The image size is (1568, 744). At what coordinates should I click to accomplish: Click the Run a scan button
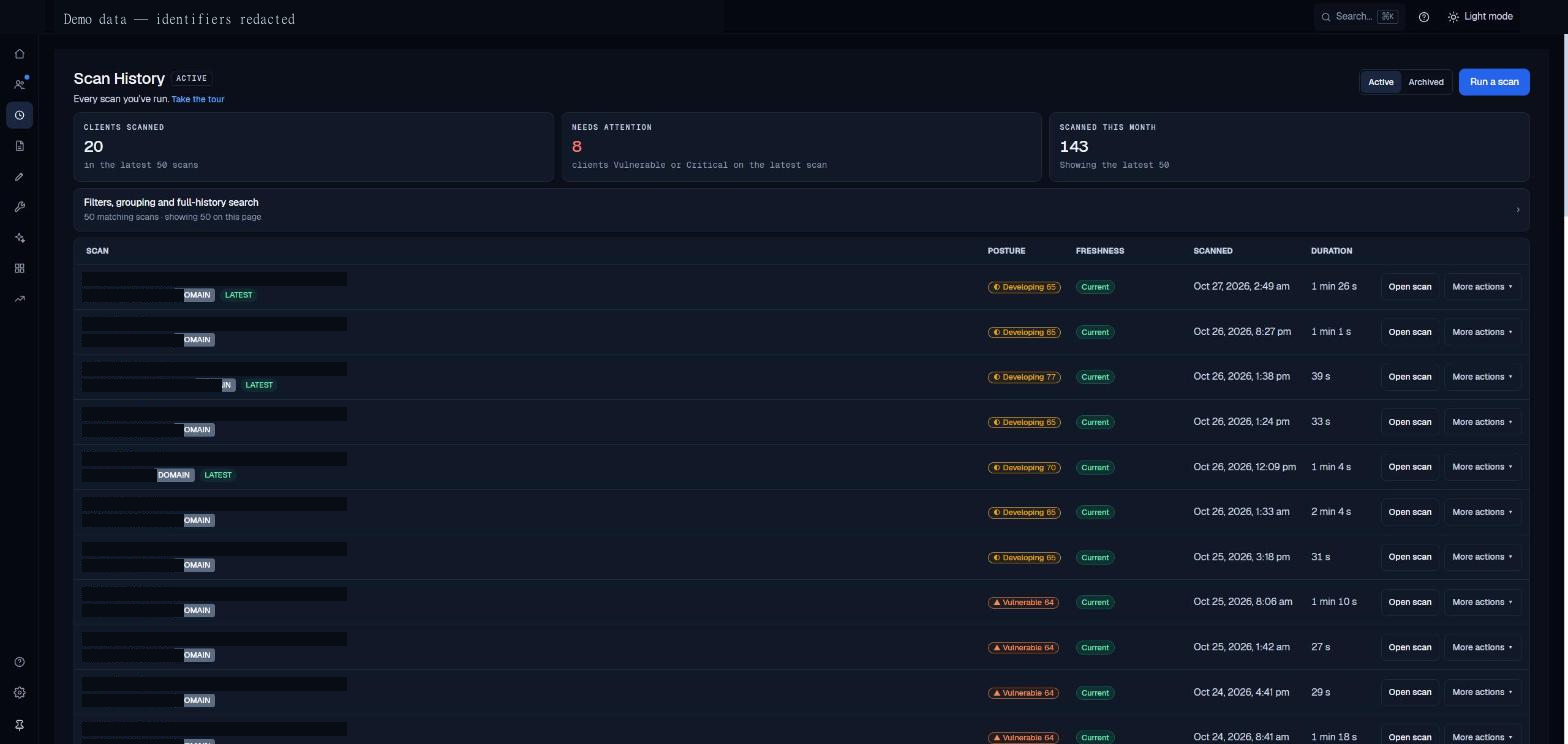pos(1494,82)
